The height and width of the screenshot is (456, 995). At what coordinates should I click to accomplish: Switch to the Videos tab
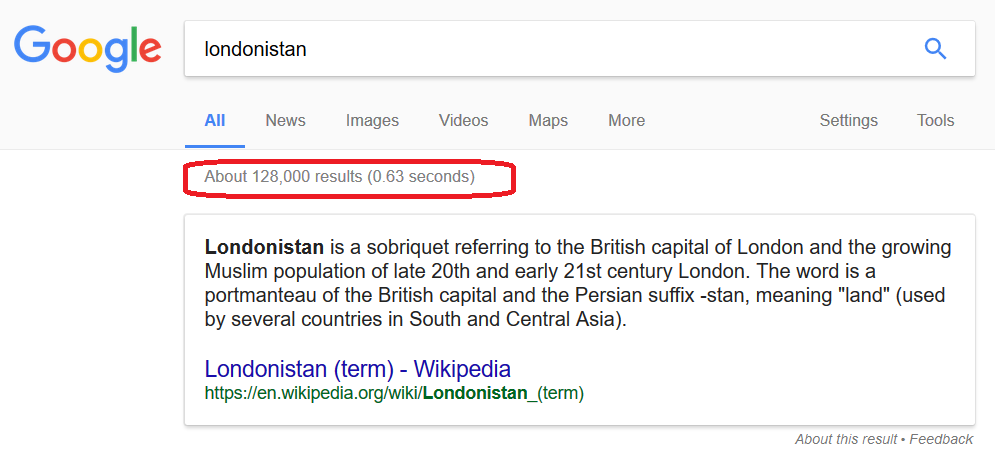coord(463,121)
